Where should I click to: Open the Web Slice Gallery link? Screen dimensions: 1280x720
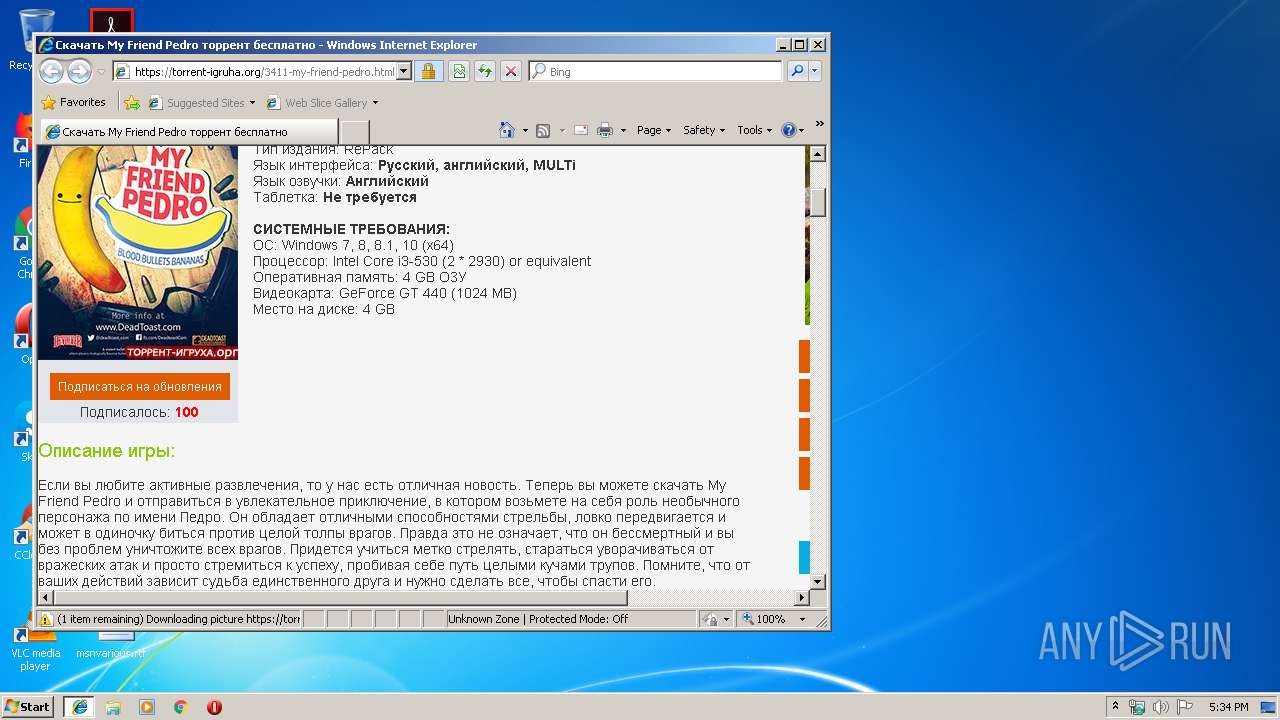323,103
